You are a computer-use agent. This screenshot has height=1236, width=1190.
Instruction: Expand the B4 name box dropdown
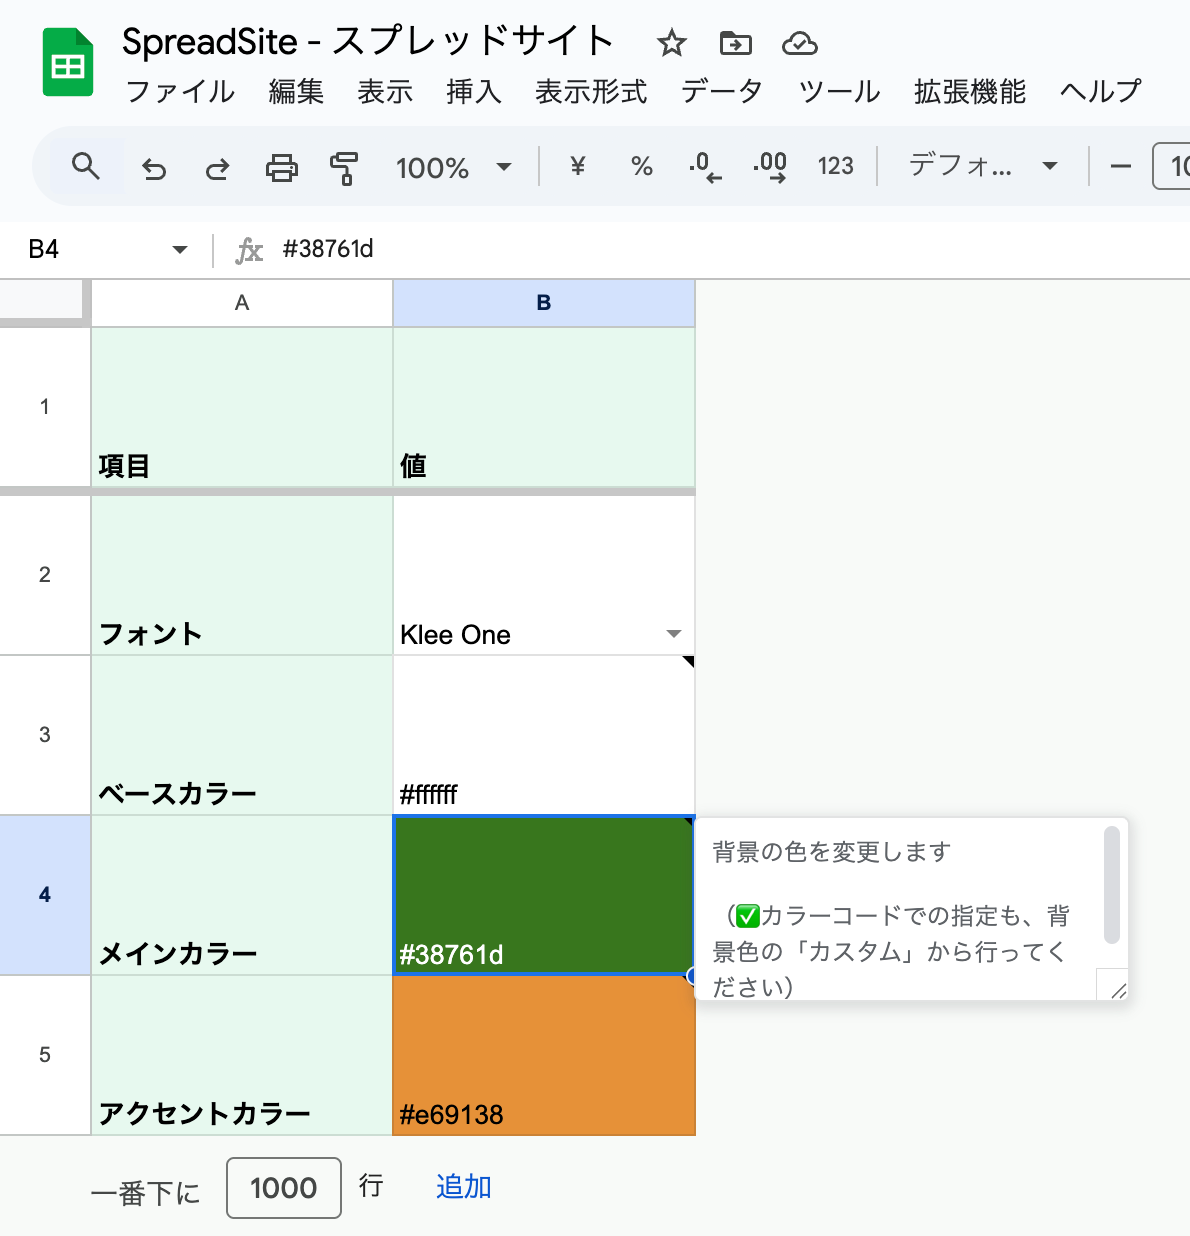tap(180, 249)
